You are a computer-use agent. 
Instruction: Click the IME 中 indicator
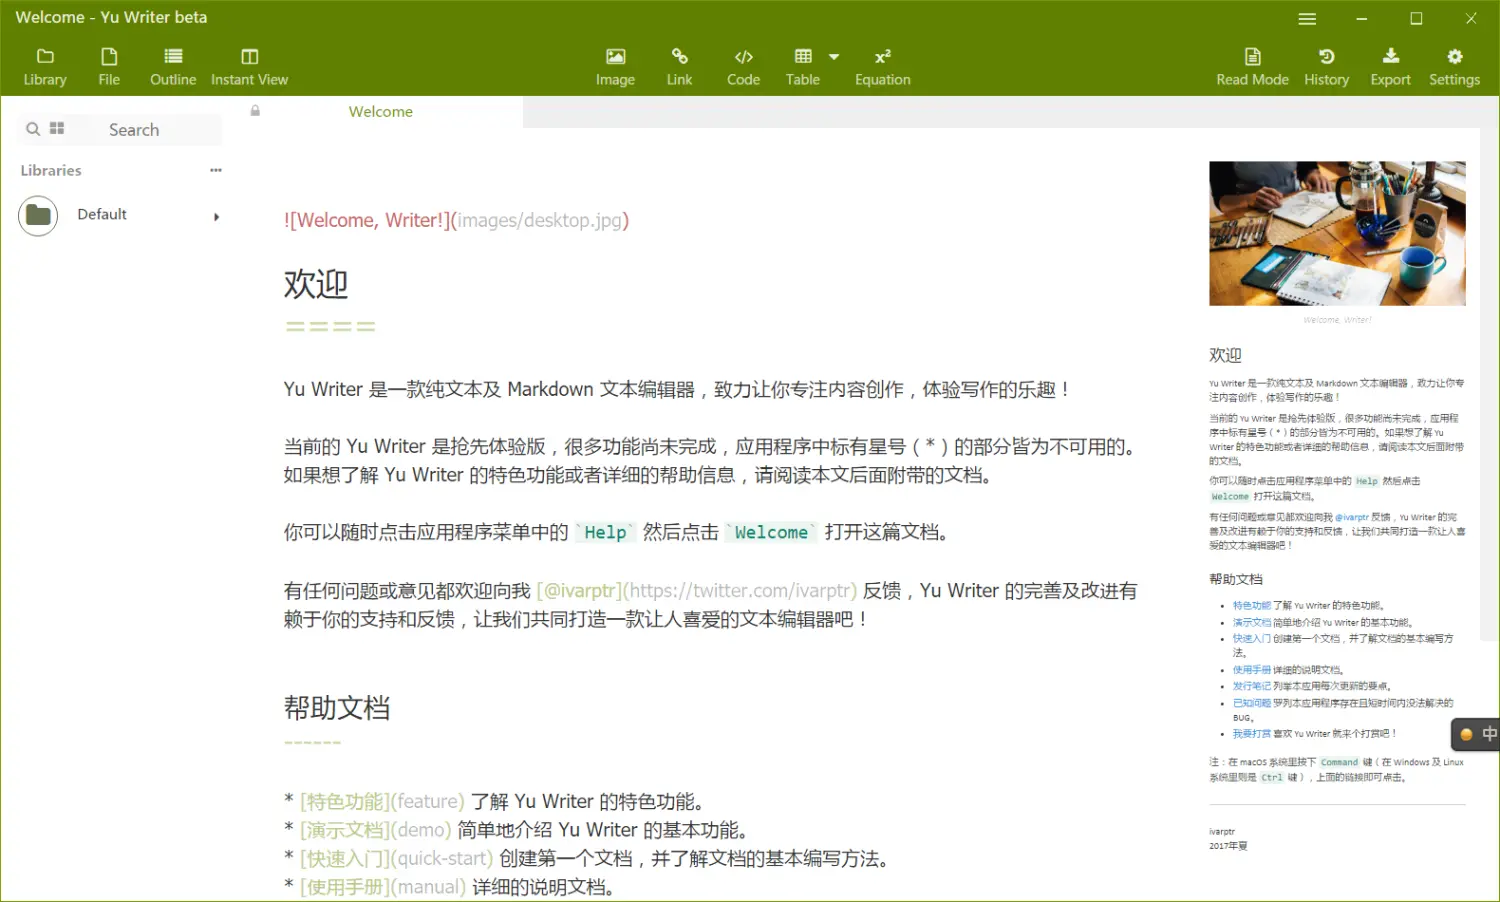1488,734
